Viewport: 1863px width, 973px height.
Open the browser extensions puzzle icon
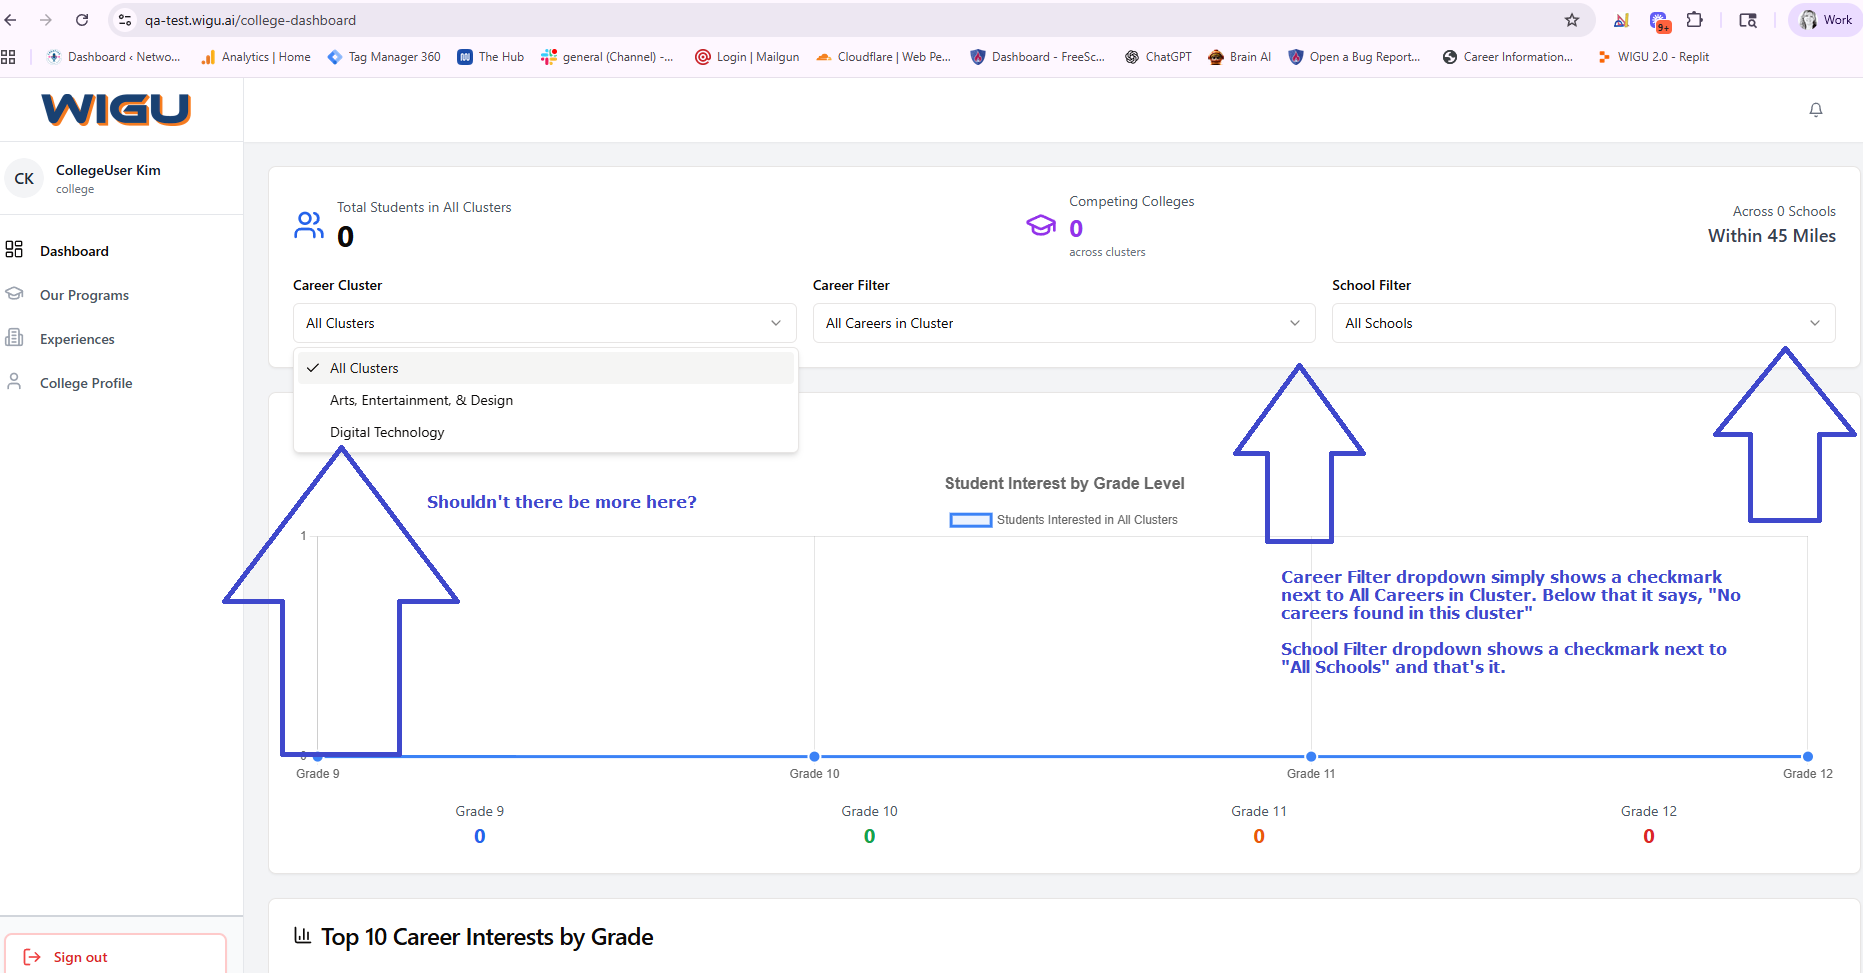[1694, 20]
